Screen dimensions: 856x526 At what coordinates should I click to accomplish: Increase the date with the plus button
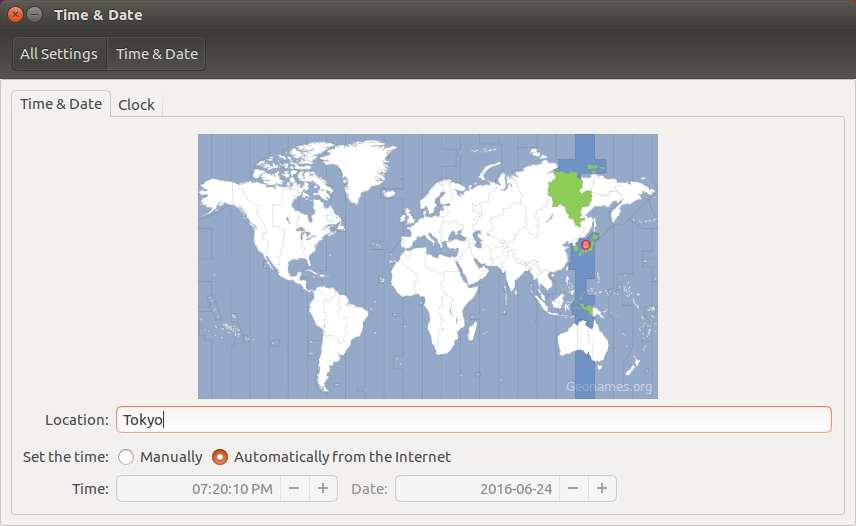(602, 488)
